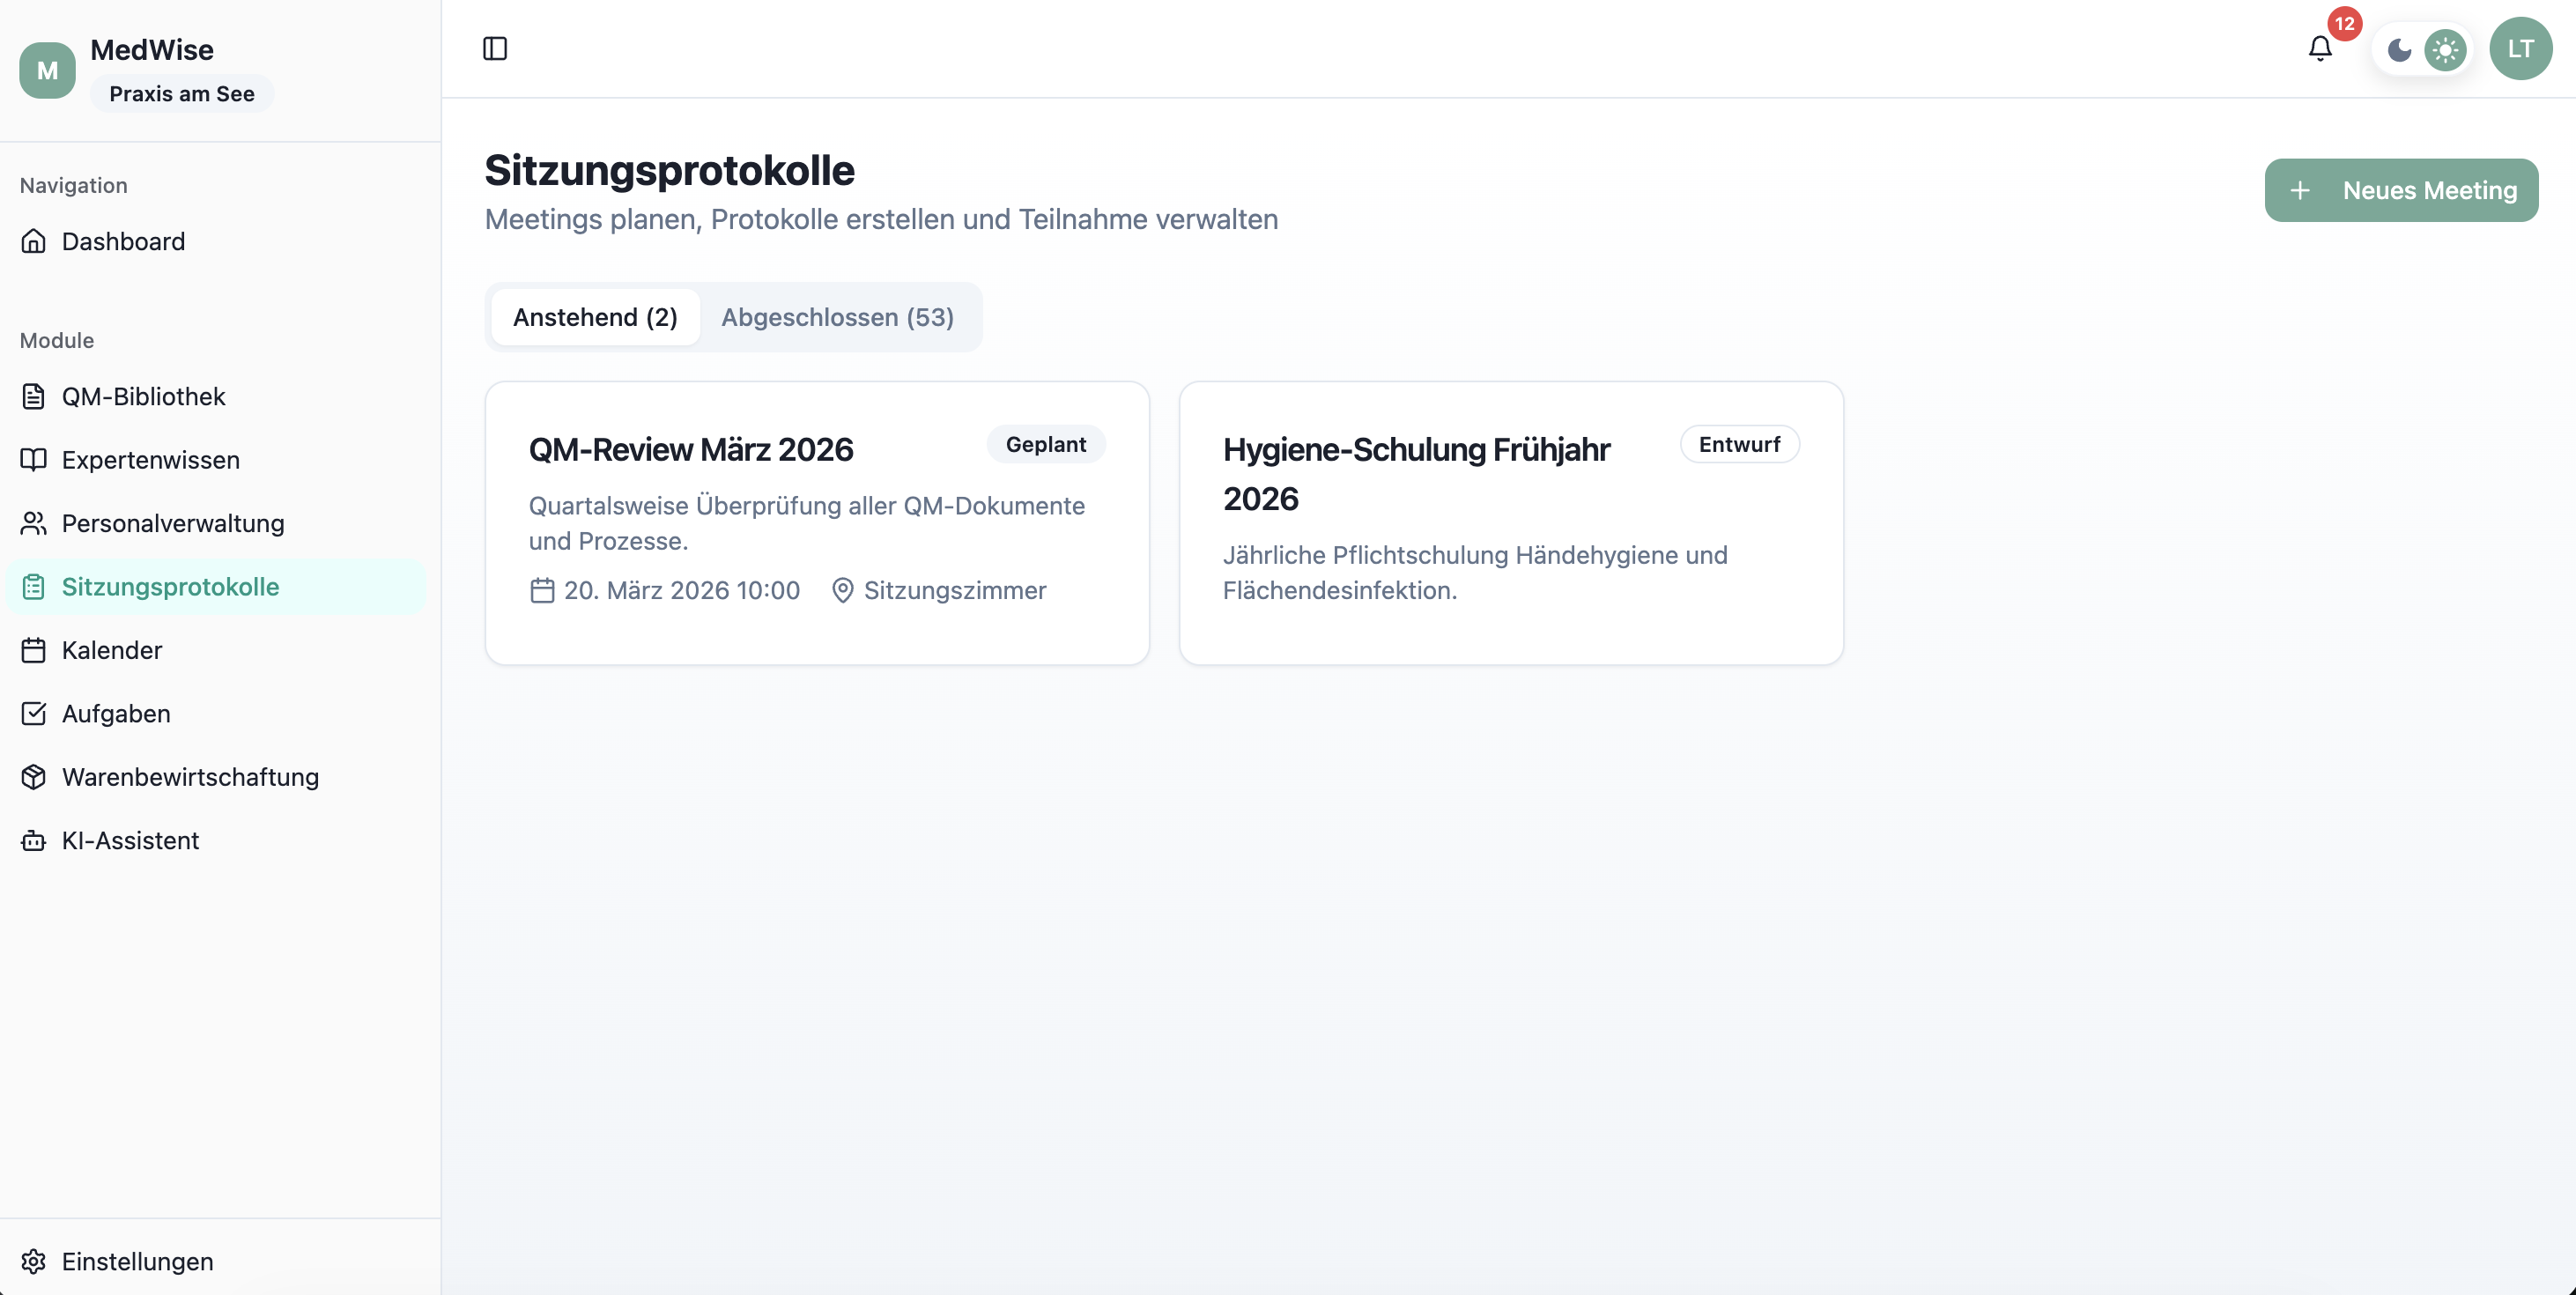Open Einstellungen via the gear icon
Viewport: 2576px width, 1295px height.
(33, 1261)
